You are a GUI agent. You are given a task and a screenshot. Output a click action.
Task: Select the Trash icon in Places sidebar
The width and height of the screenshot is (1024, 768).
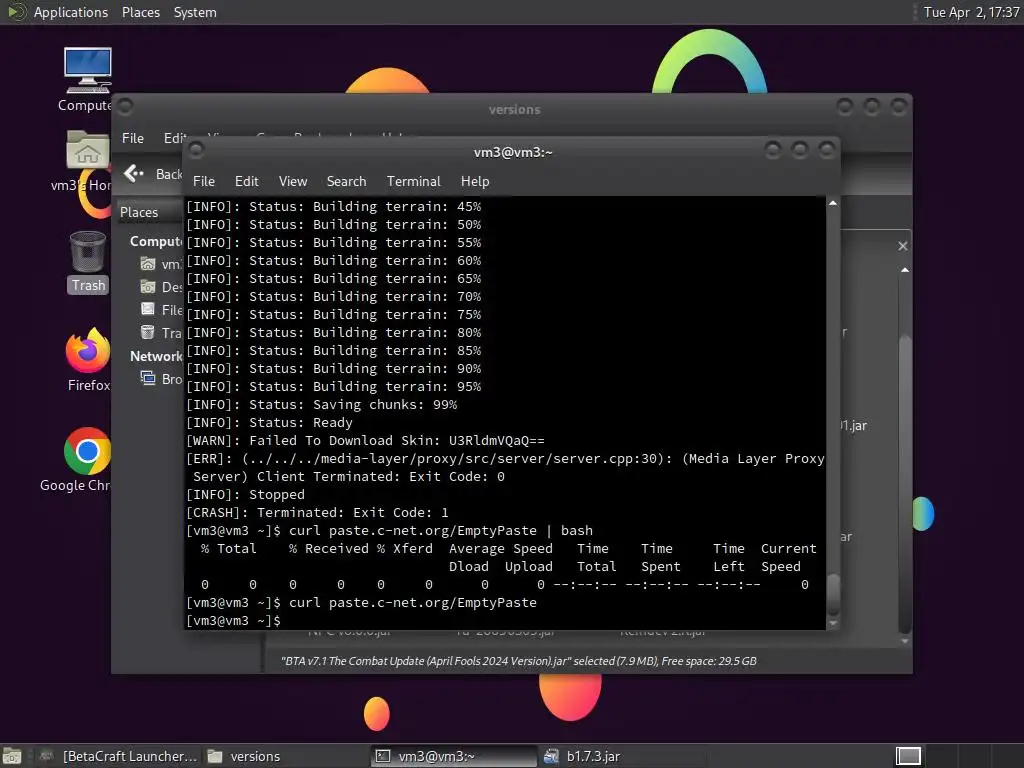pyautogui.click(x=148, y=332)
